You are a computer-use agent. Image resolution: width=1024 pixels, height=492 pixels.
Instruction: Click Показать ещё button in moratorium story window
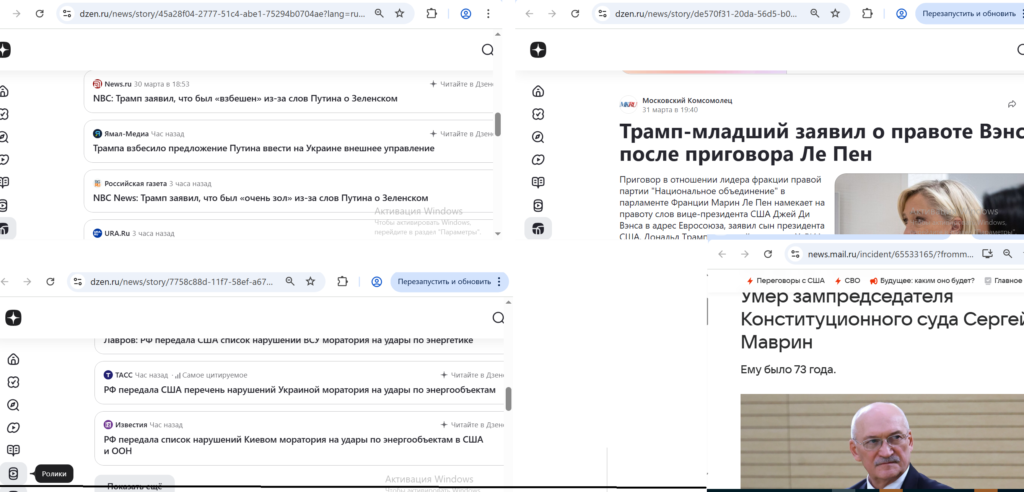pyautogui.click(x=134, y=485)
